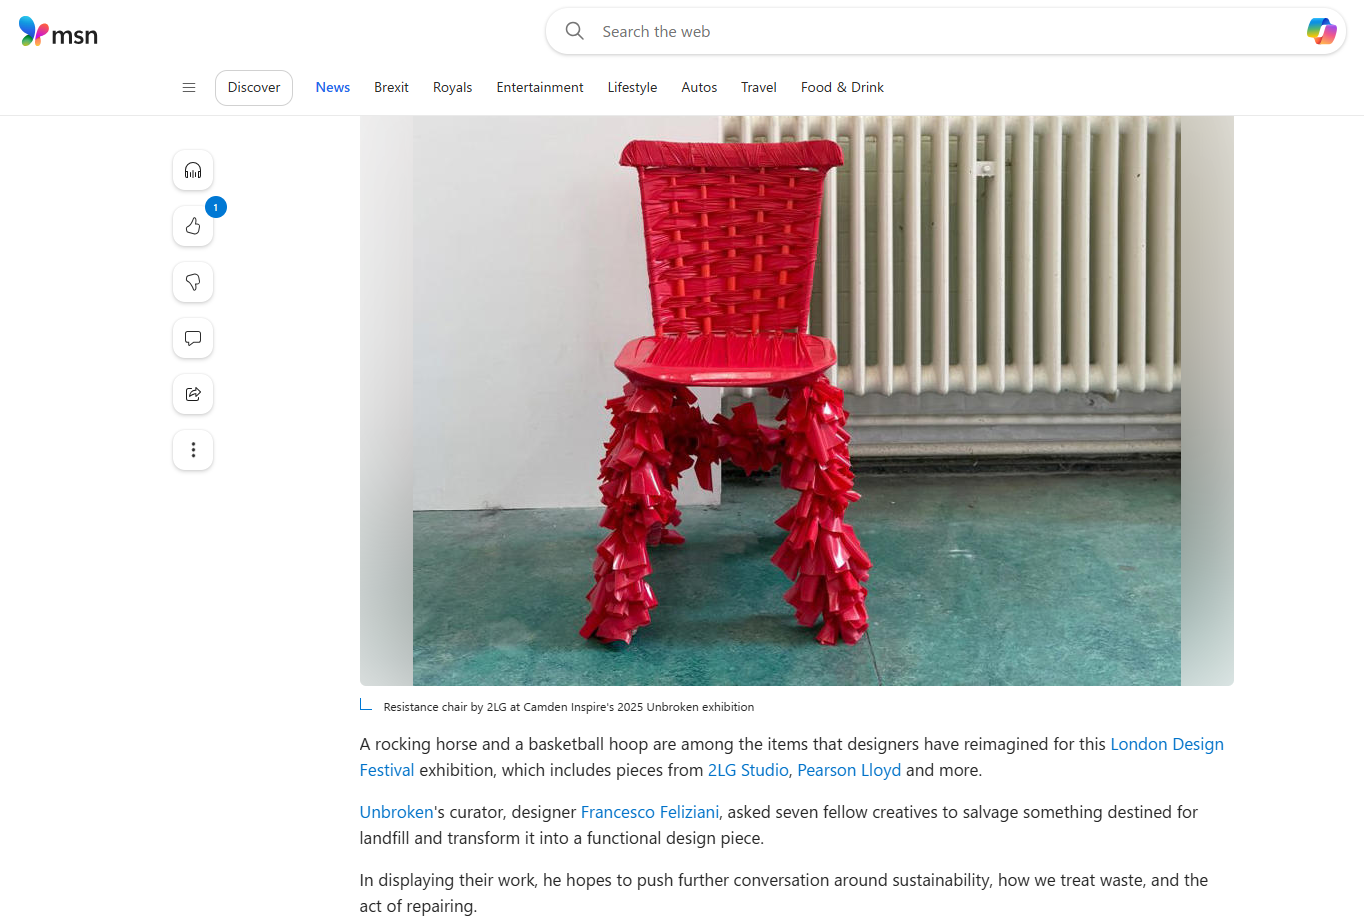The height and width of the screenshot is (922, 1364).
Task: Switch to the News tab
Action: tap(333, 88)
